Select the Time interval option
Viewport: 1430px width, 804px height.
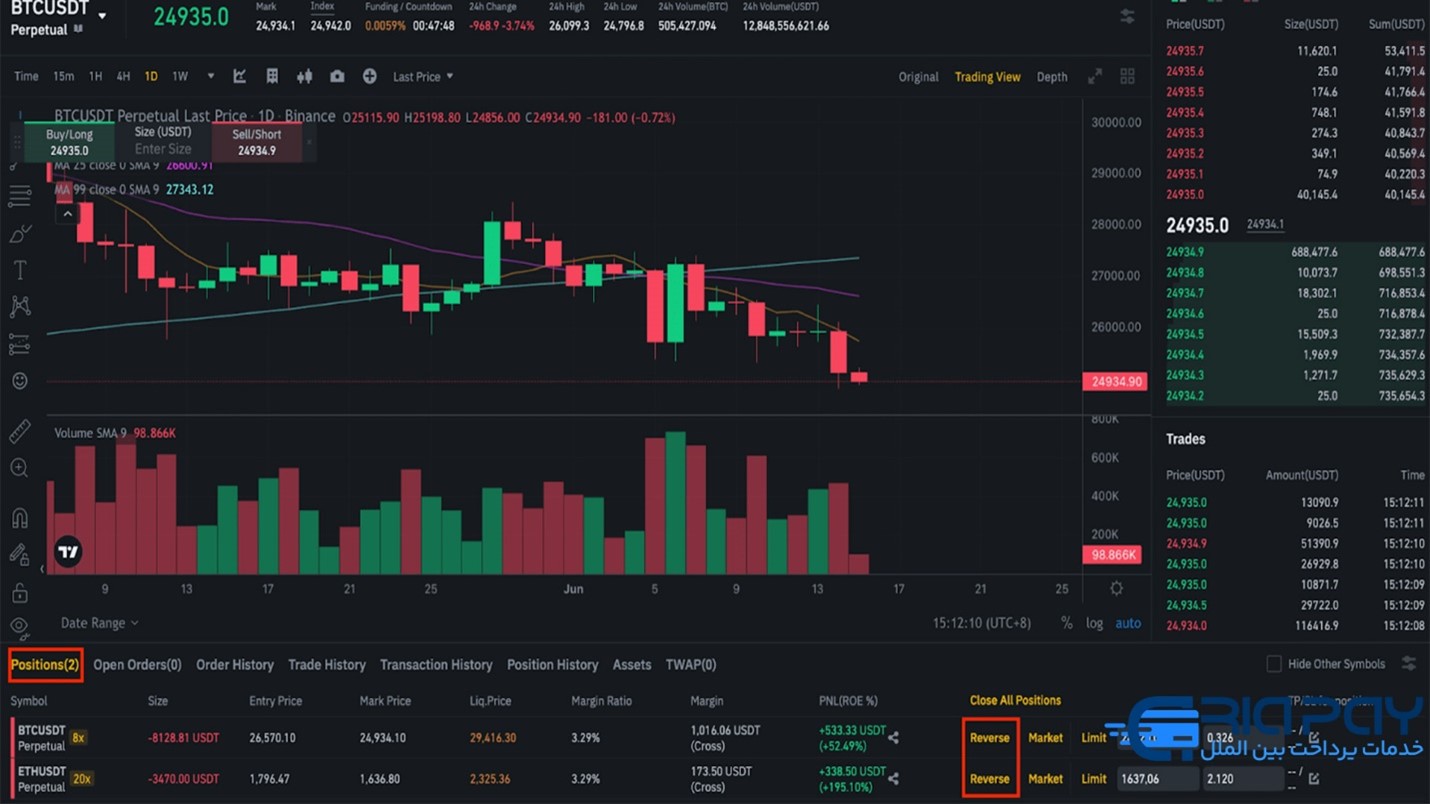pyautogui.click(x=26, y=76)
